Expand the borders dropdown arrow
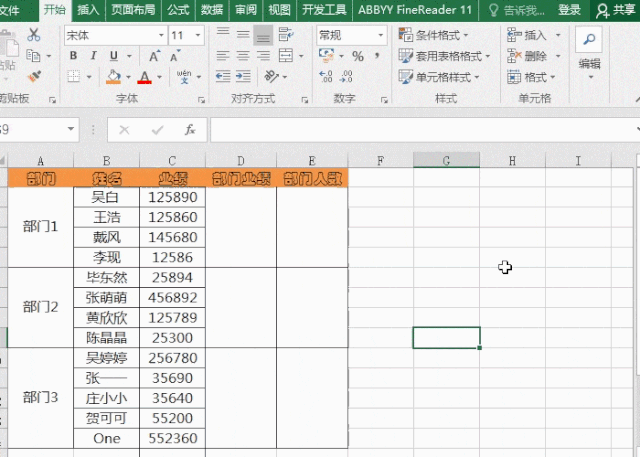Image resolution: width=640 pixels, height=457 pixels. (89, 77)
